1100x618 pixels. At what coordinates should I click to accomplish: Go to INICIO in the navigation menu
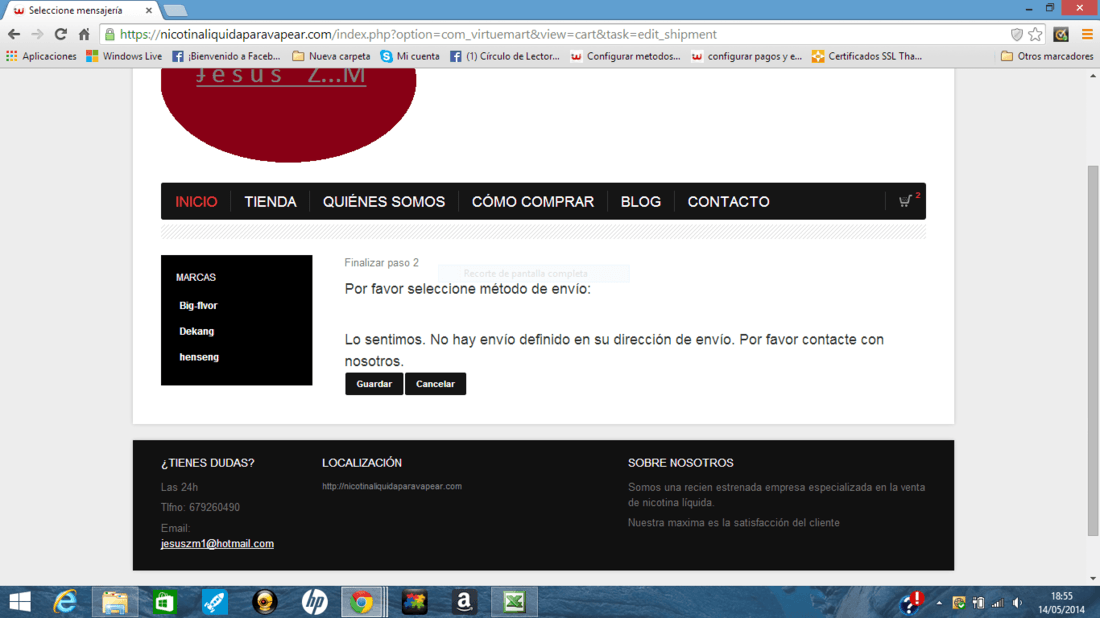coord(196,202)
